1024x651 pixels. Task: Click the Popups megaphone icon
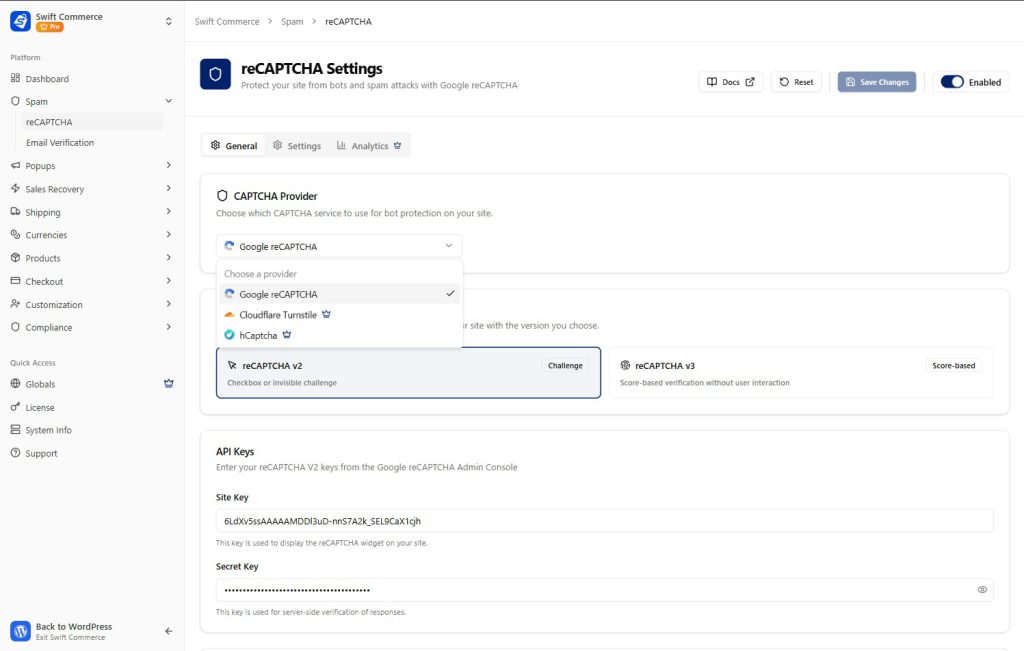point(15,166)
